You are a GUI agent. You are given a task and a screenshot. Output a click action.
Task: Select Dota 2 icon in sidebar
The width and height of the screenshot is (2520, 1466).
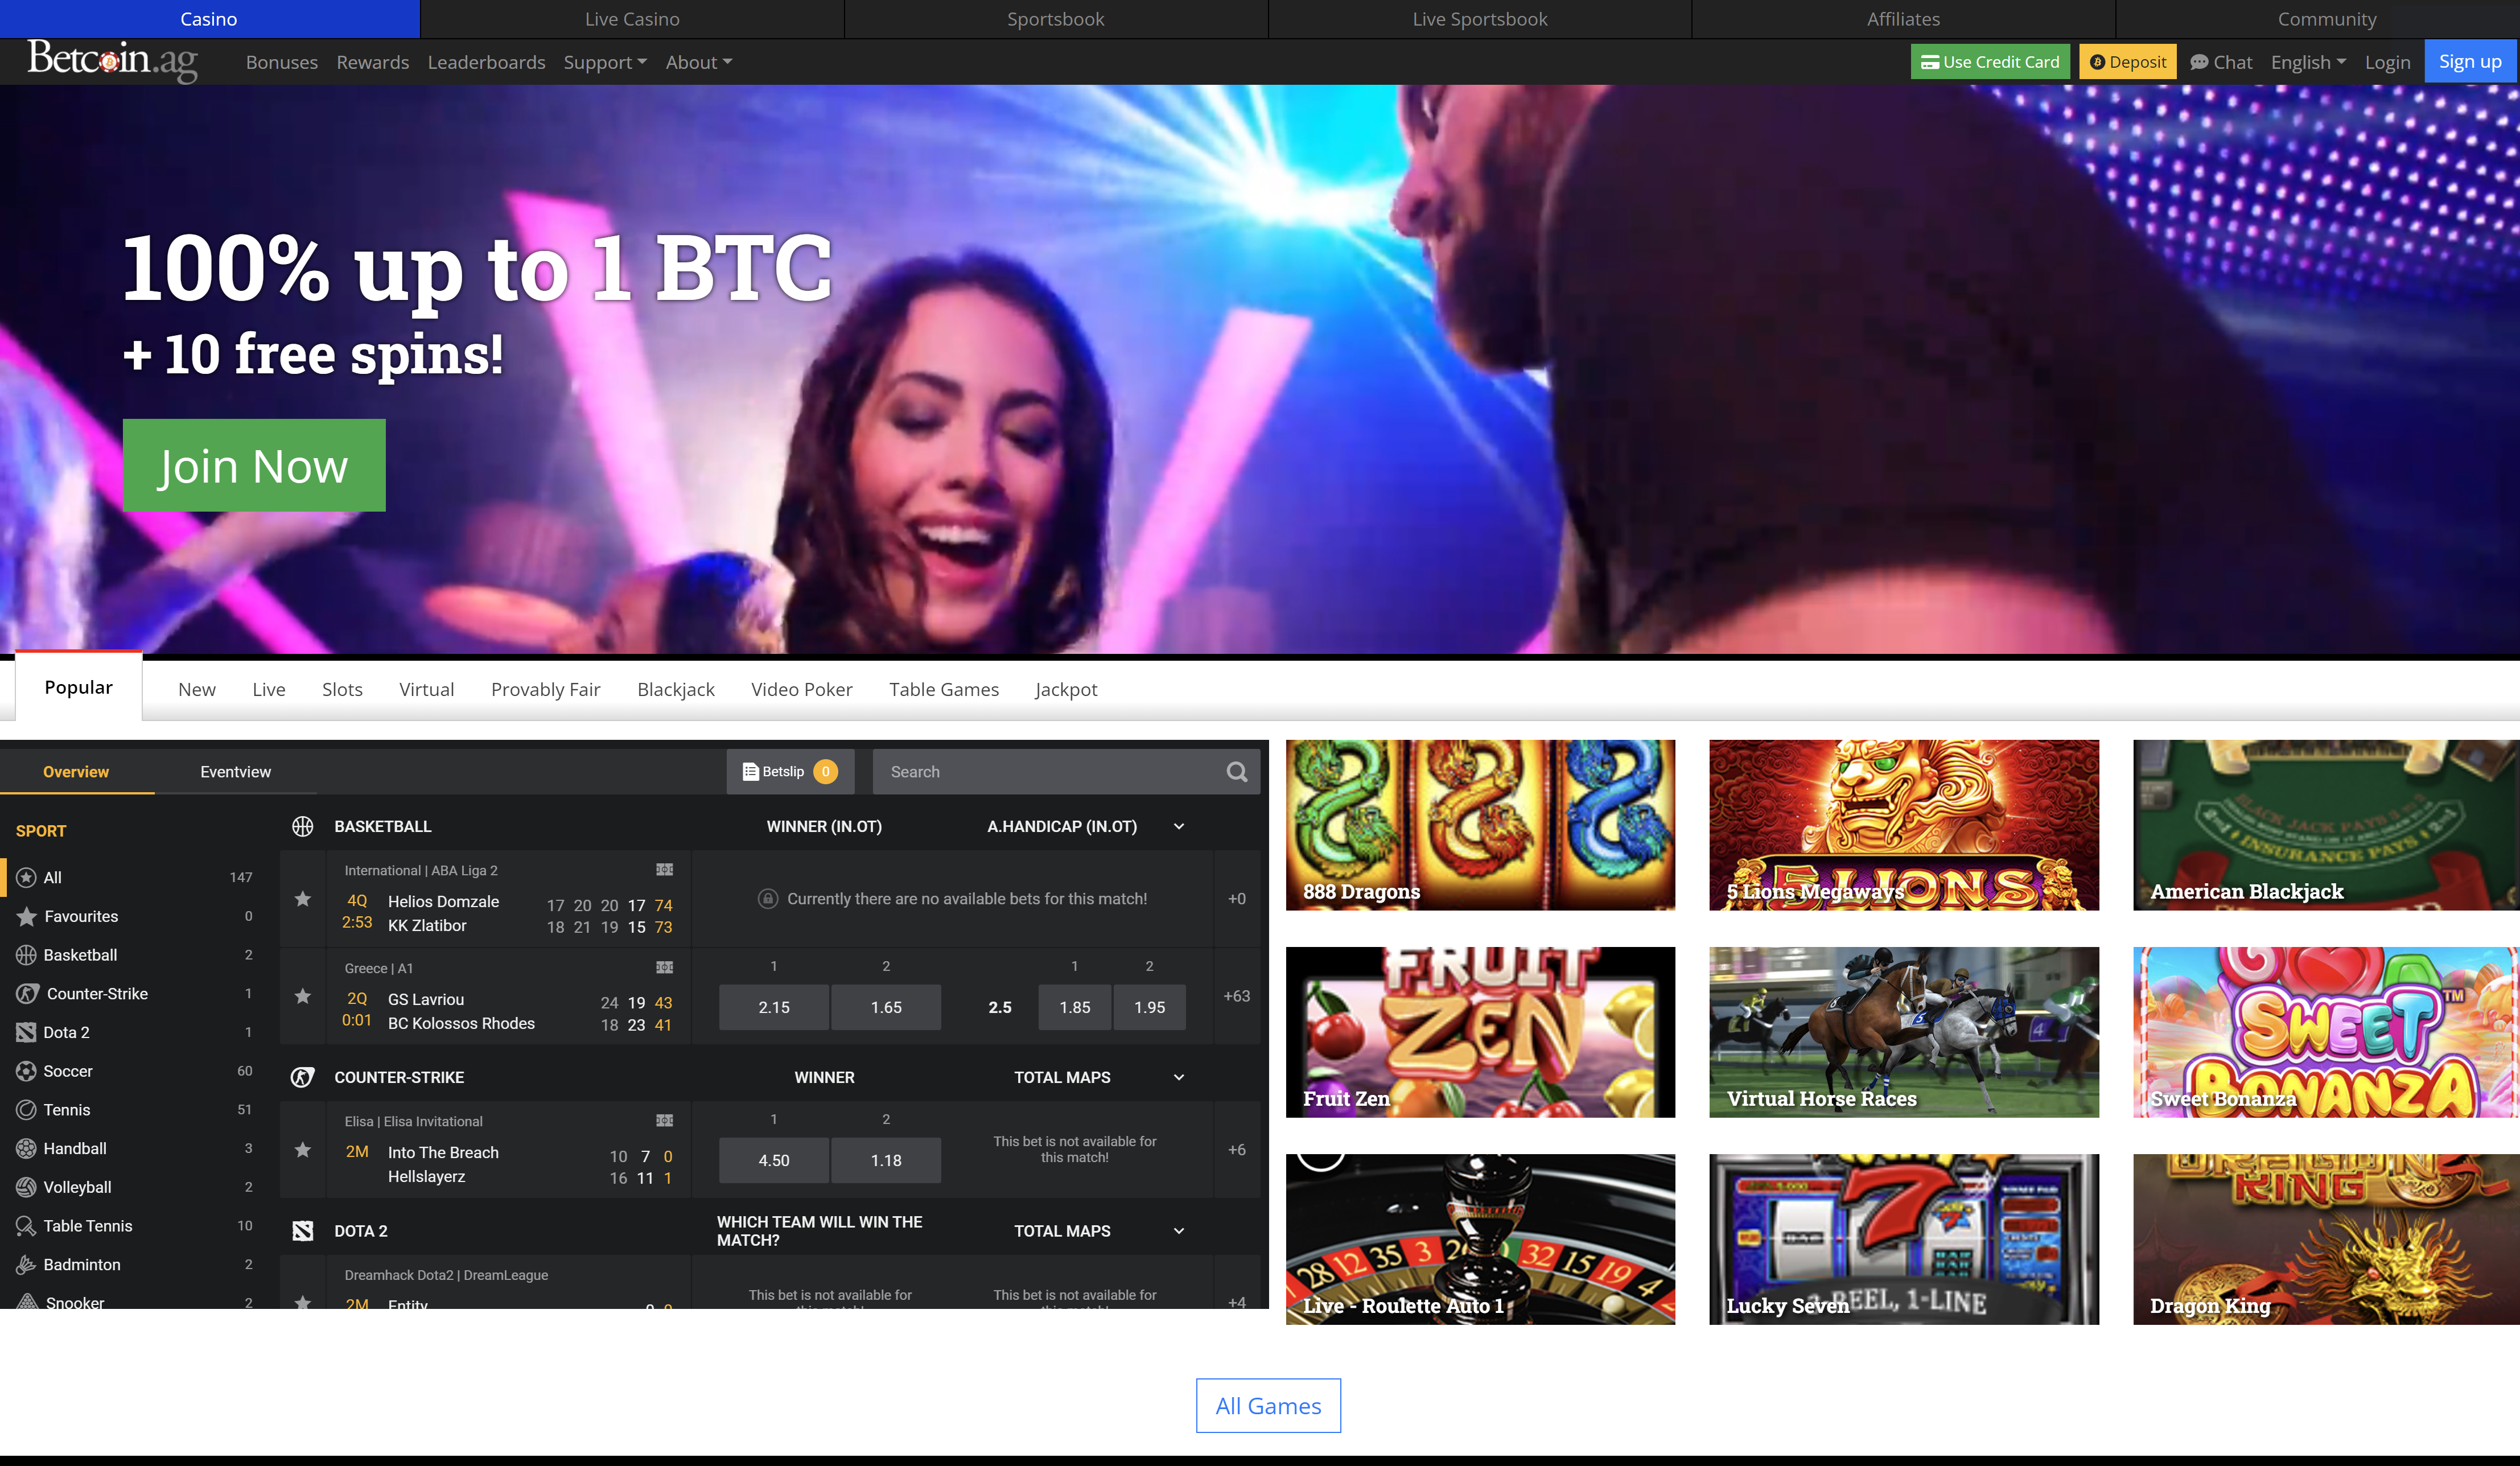[x=27, y=1032]
